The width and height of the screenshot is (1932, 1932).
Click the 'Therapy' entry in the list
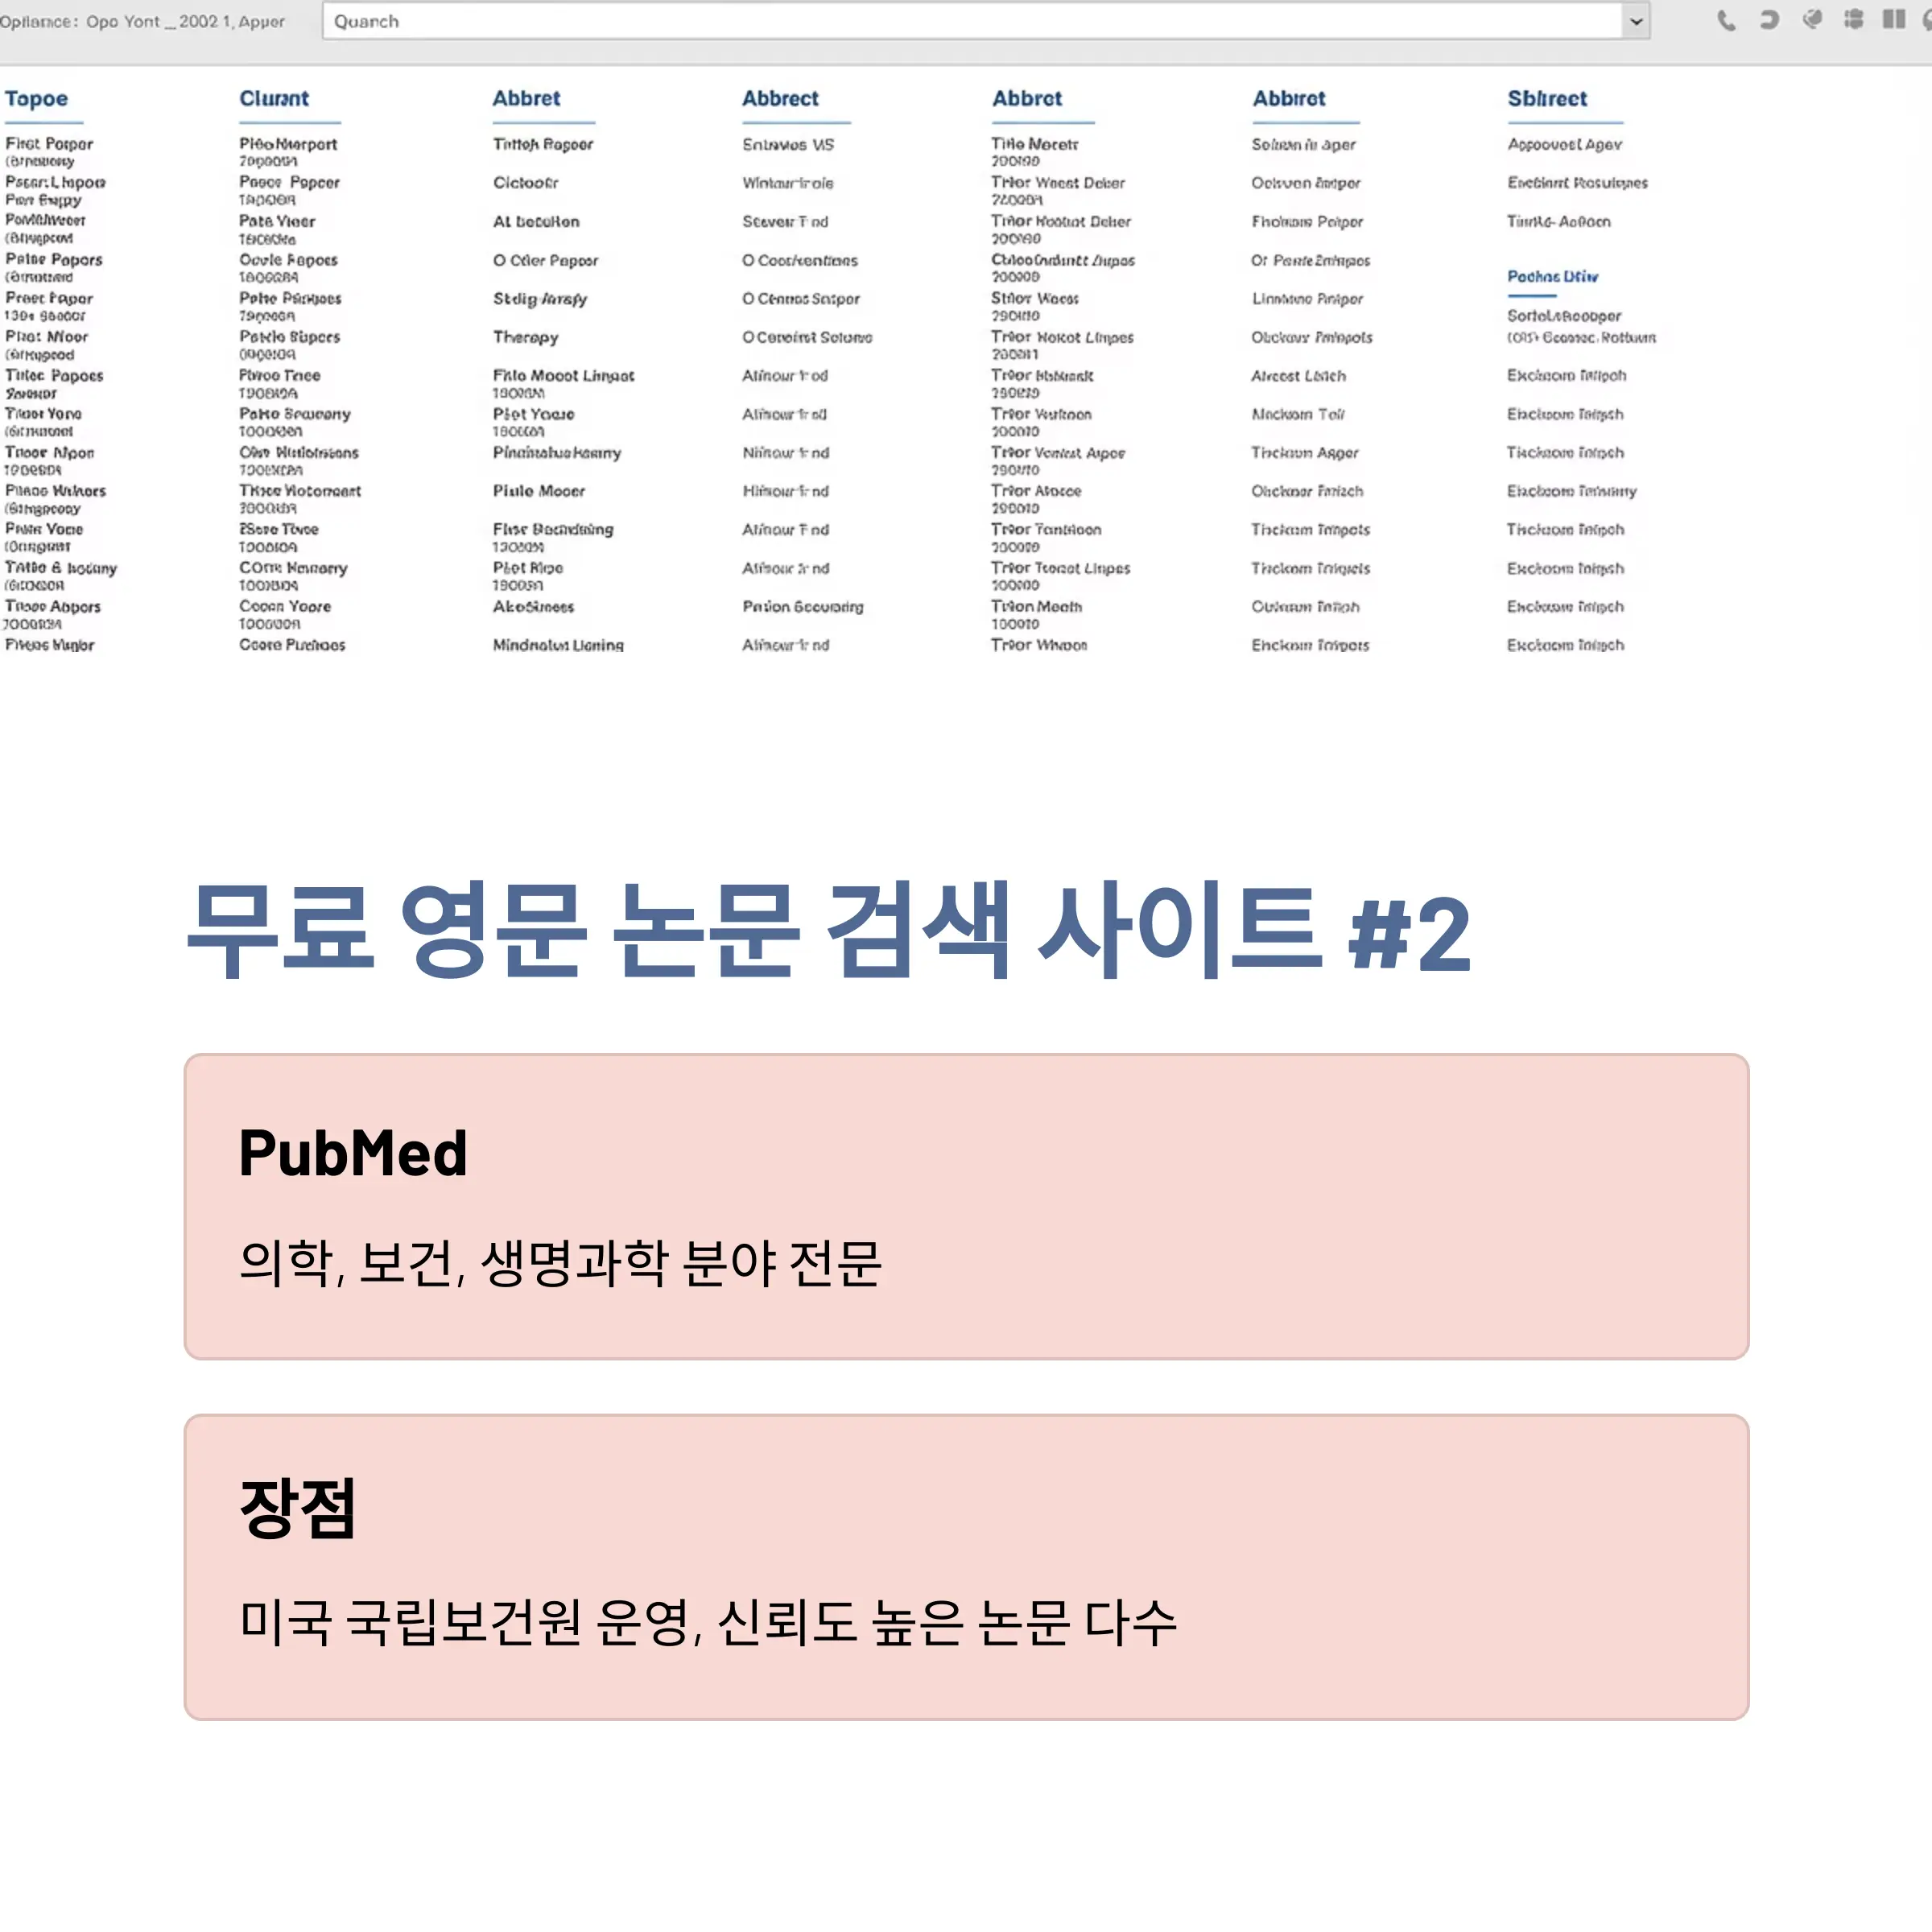click(525, 338)
